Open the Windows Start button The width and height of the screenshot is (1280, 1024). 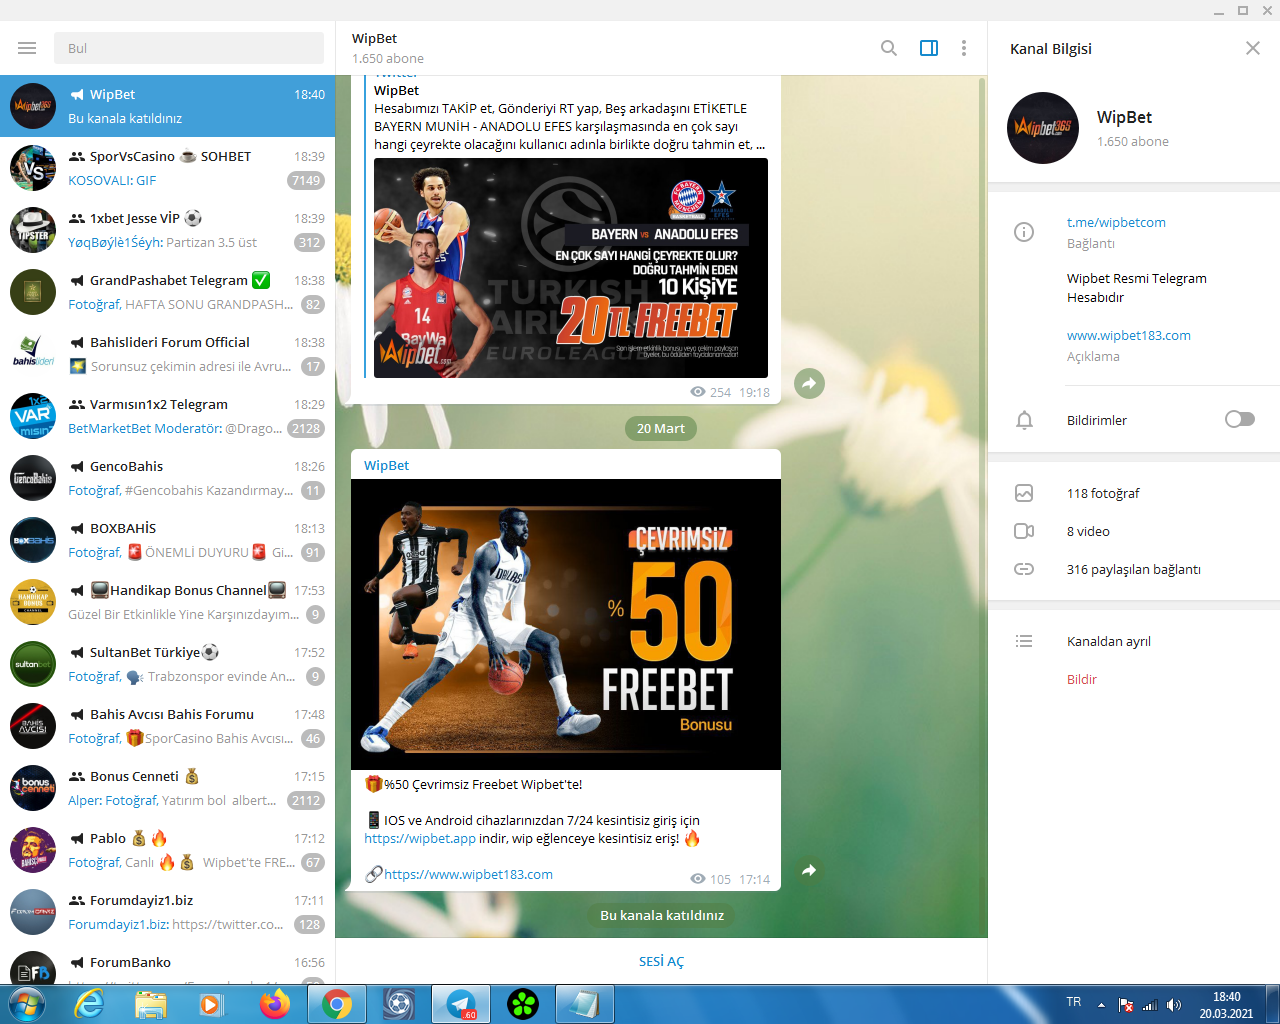27,1004
